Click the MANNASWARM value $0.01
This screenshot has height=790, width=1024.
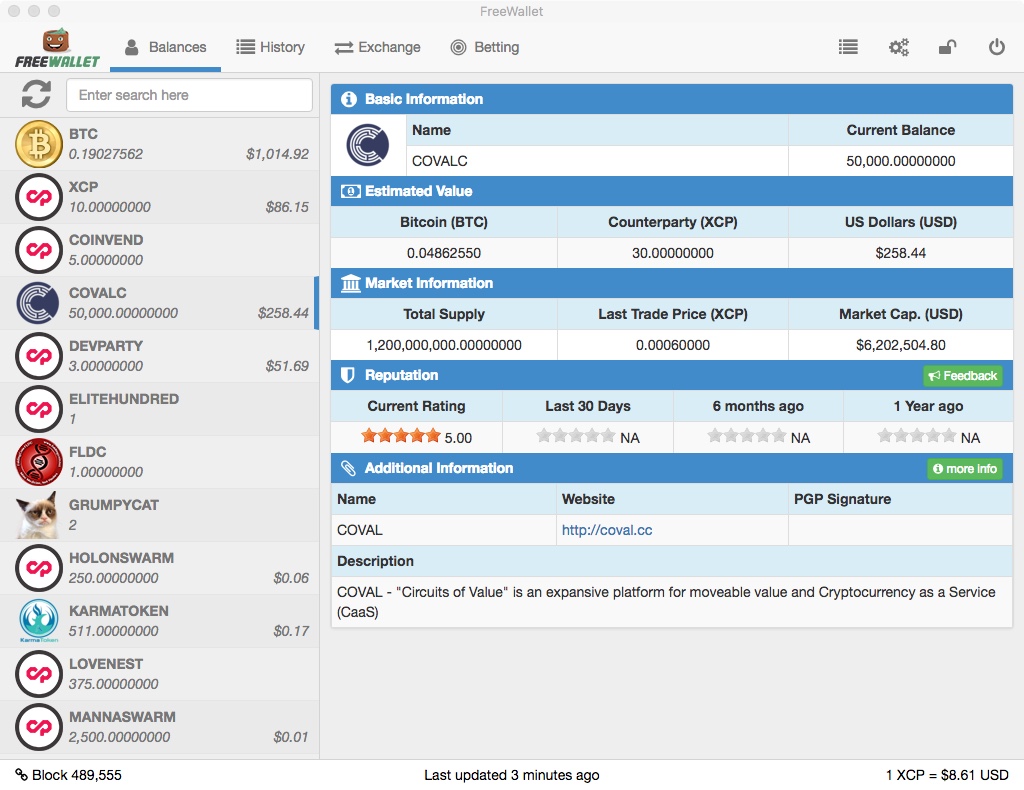[x=291, y=737]
